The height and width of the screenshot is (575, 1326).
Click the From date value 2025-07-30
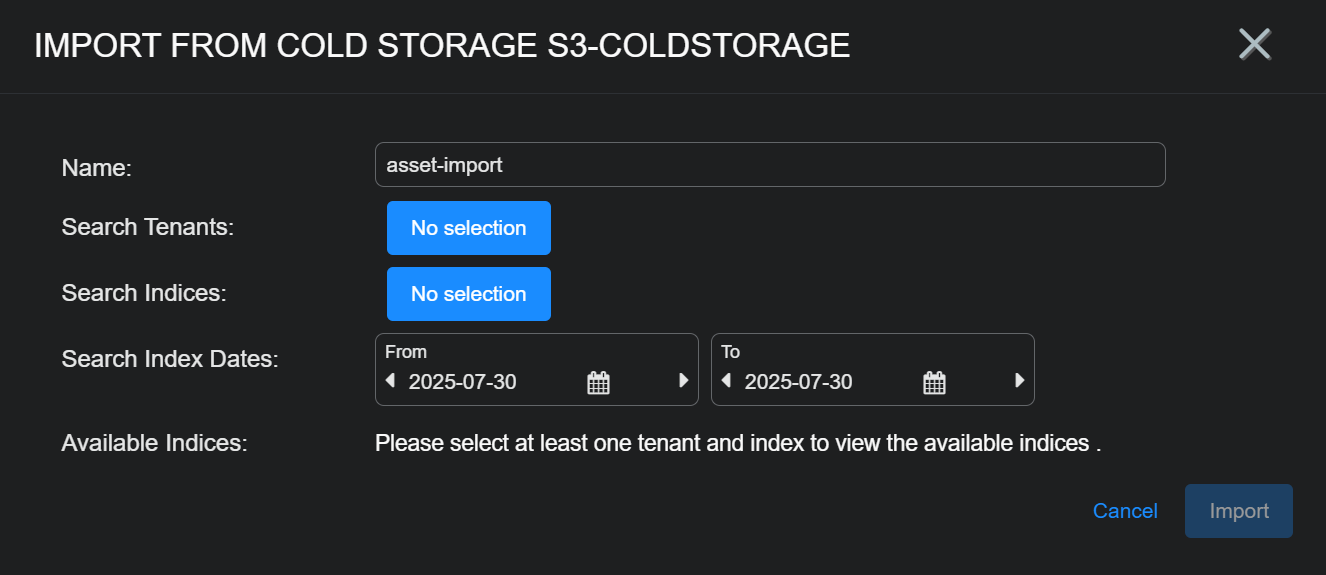tap(463, 382)
